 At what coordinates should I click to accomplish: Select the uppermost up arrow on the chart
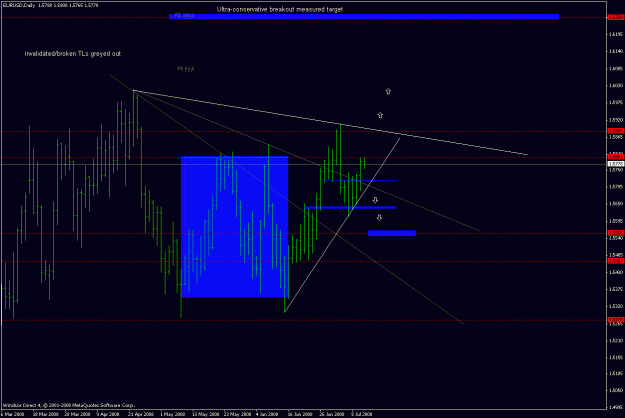(x=388, y=91)
